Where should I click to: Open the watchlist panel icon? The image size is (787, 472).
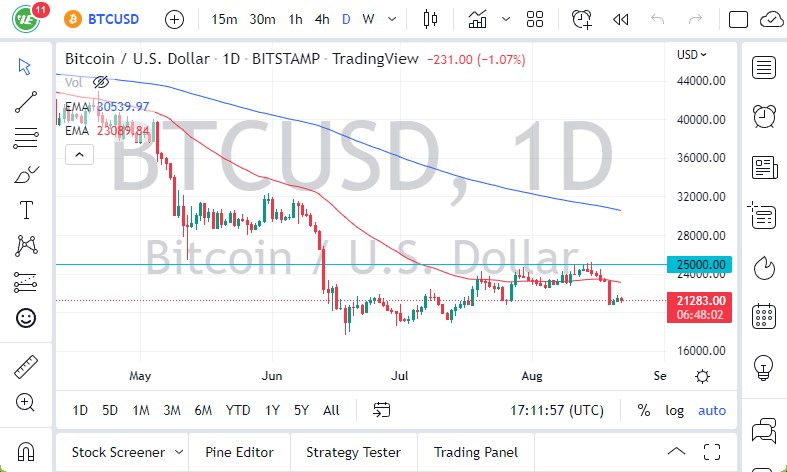pyautogui.click(x=765, y=67)
